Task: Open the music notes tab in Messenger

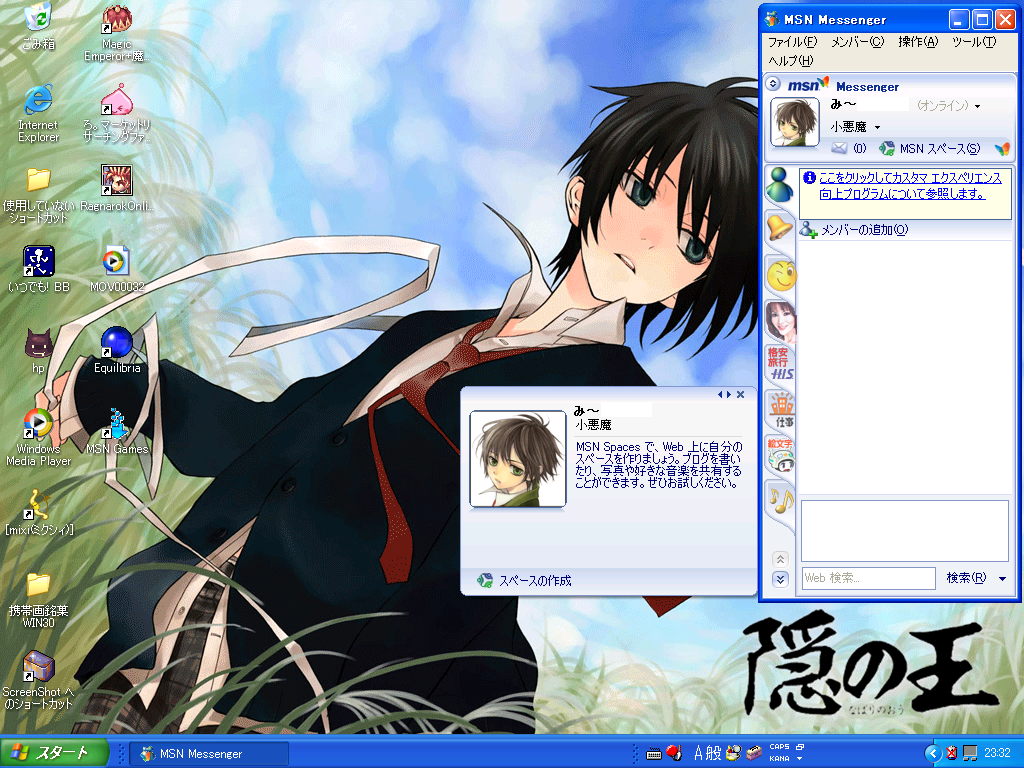Action: pos(780,501)
